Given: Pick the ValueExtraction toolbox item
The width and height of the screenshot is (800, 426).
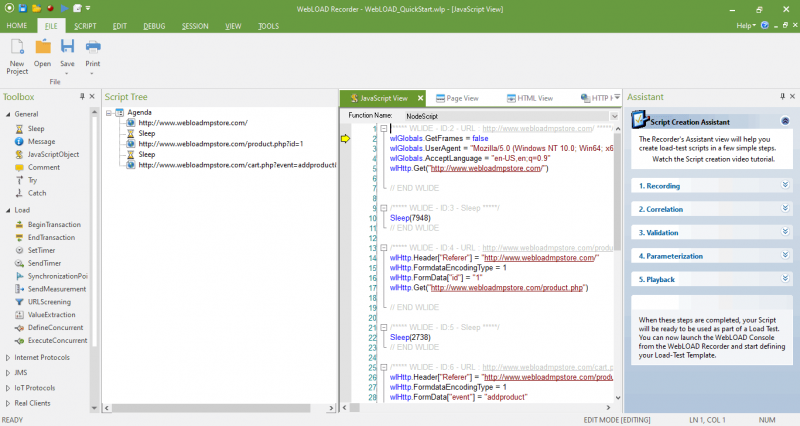Looking at the screenshot, I should coord(50,314).
